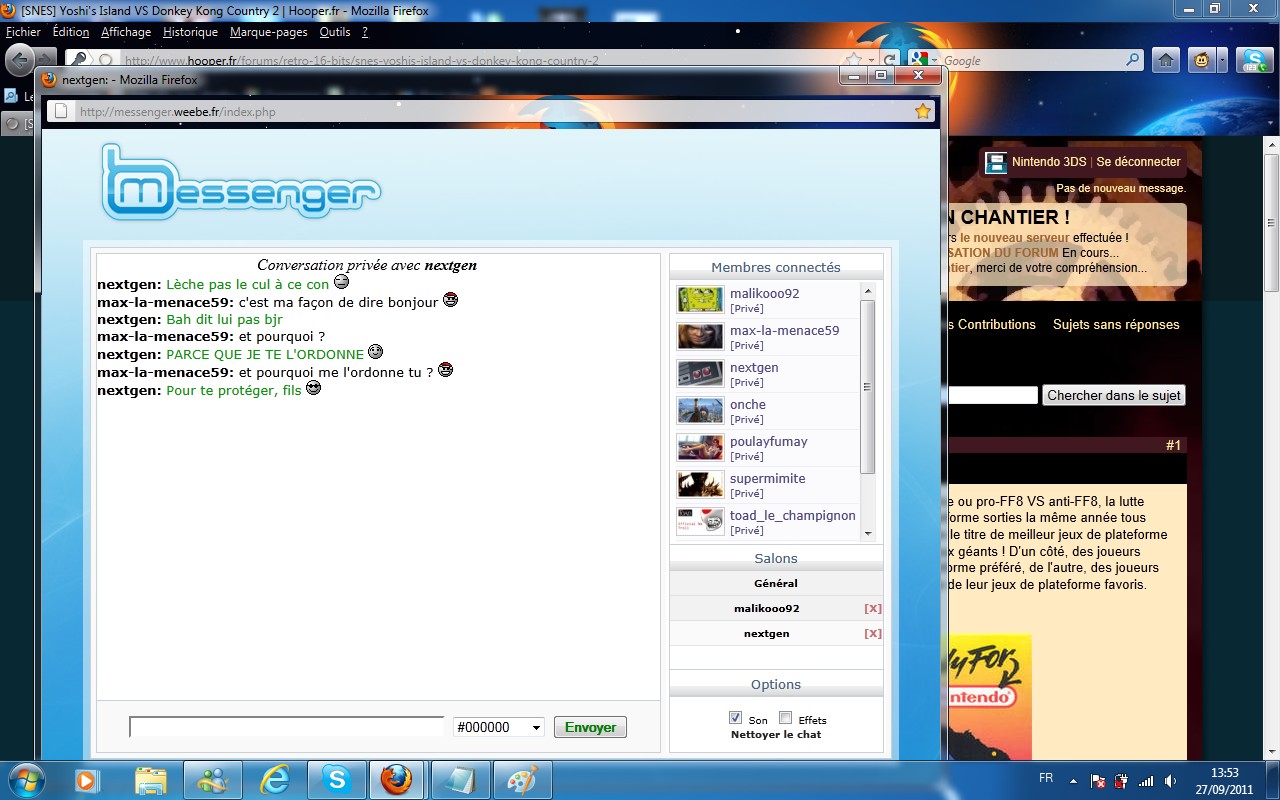Open the monkey icon dropdown arrow
The width and height of the screenshot is (1280, 800).
click(x=1221, y=60)
